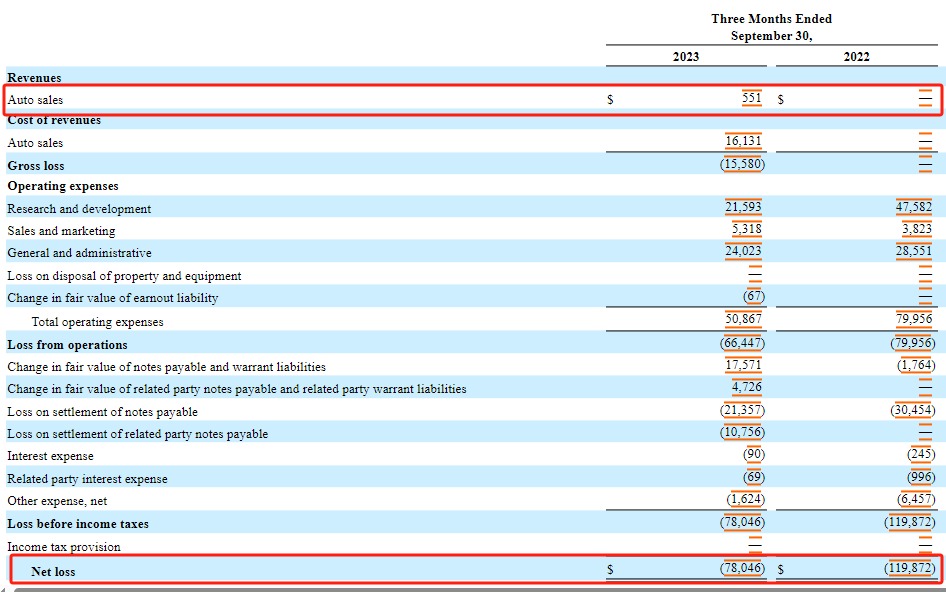Screen dimensions: 946x592
Task: Click the '2022' column header
Action: [x=856, y=57]
